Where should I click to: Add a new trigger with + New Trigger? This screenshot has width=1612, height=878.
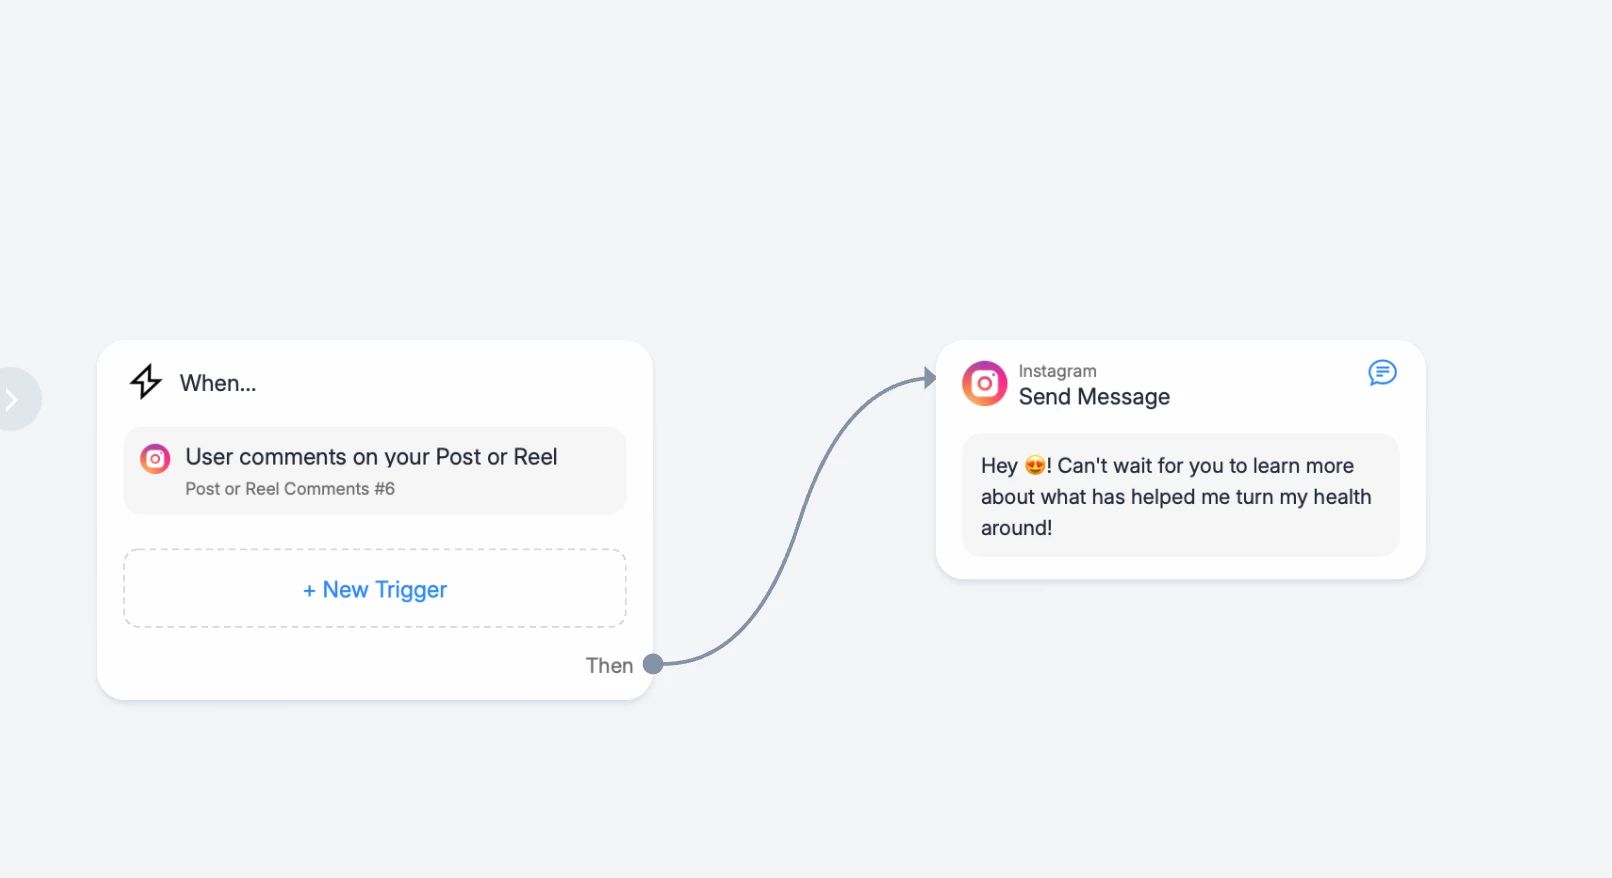pos(375,589)
